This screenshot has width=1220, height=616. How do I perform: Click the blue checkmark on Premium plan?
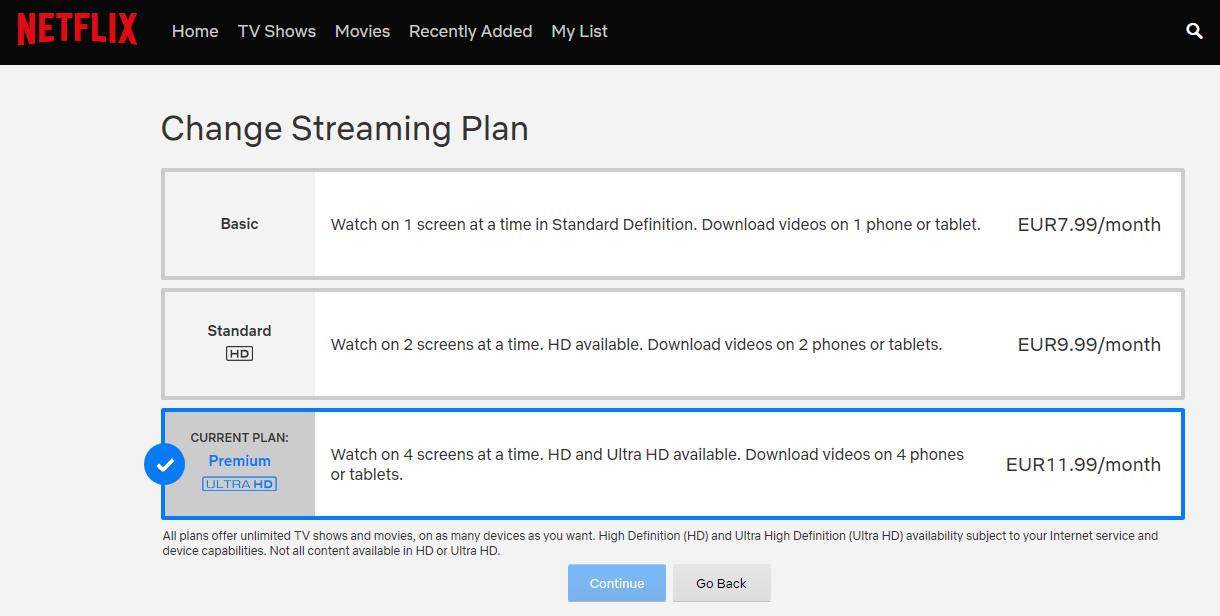pos(165,464)
